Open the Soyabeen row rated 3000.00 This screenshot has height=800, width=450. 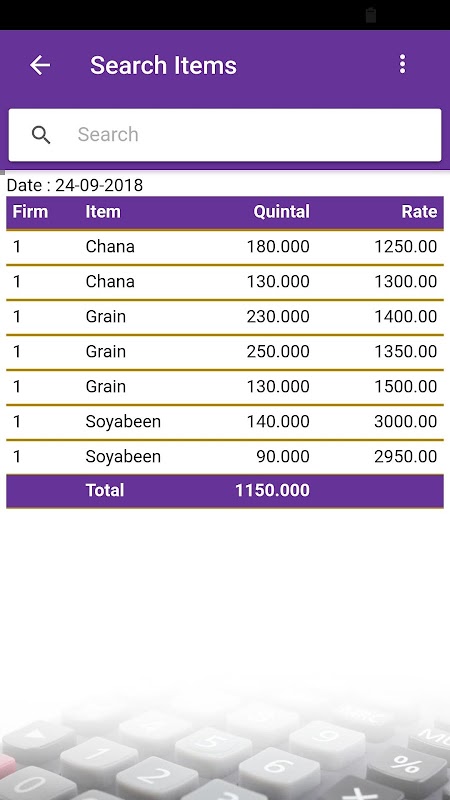[225, 422]
